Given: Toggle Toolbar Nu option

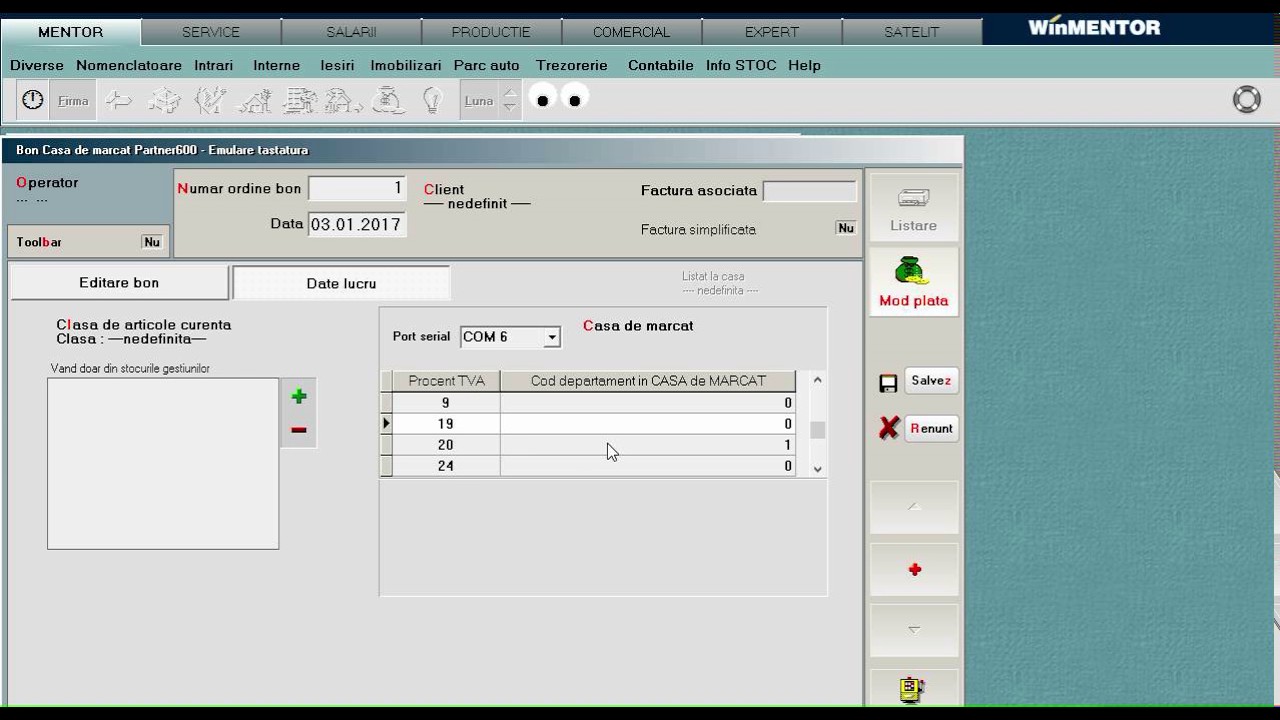Looking at the screenshot, I should [x=151, y=242].
